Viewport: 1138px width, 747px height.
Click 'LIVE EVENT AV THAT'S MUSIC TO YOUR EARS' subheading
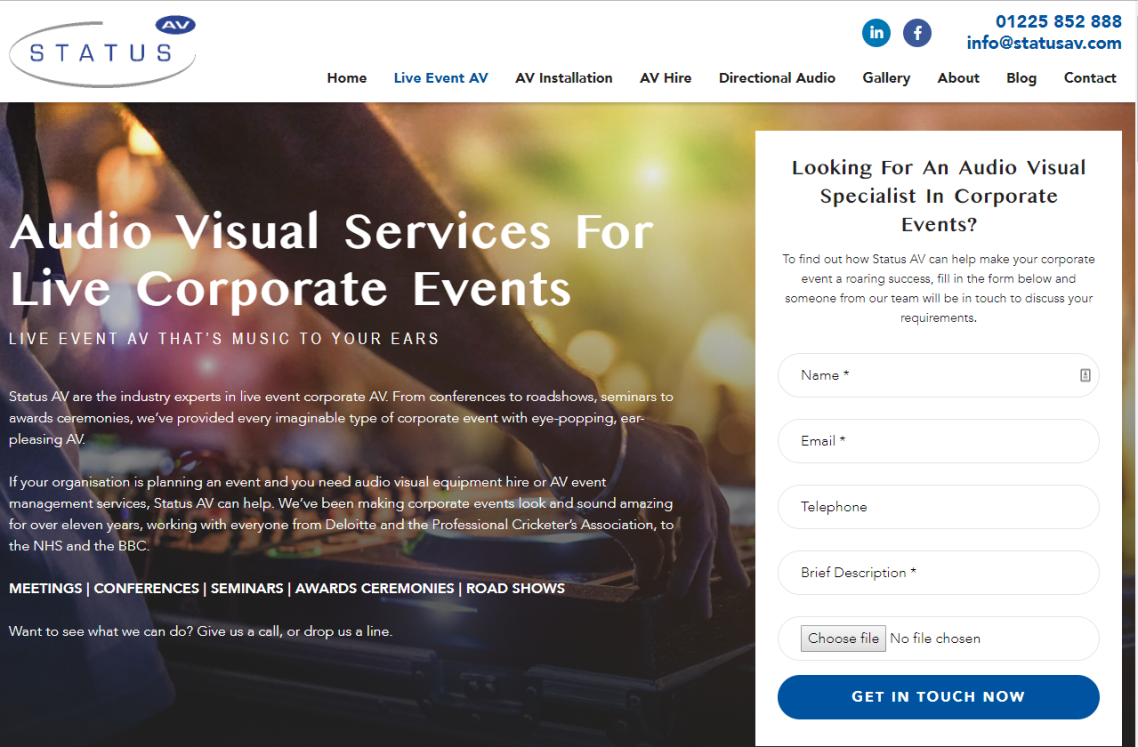point(224,338)
